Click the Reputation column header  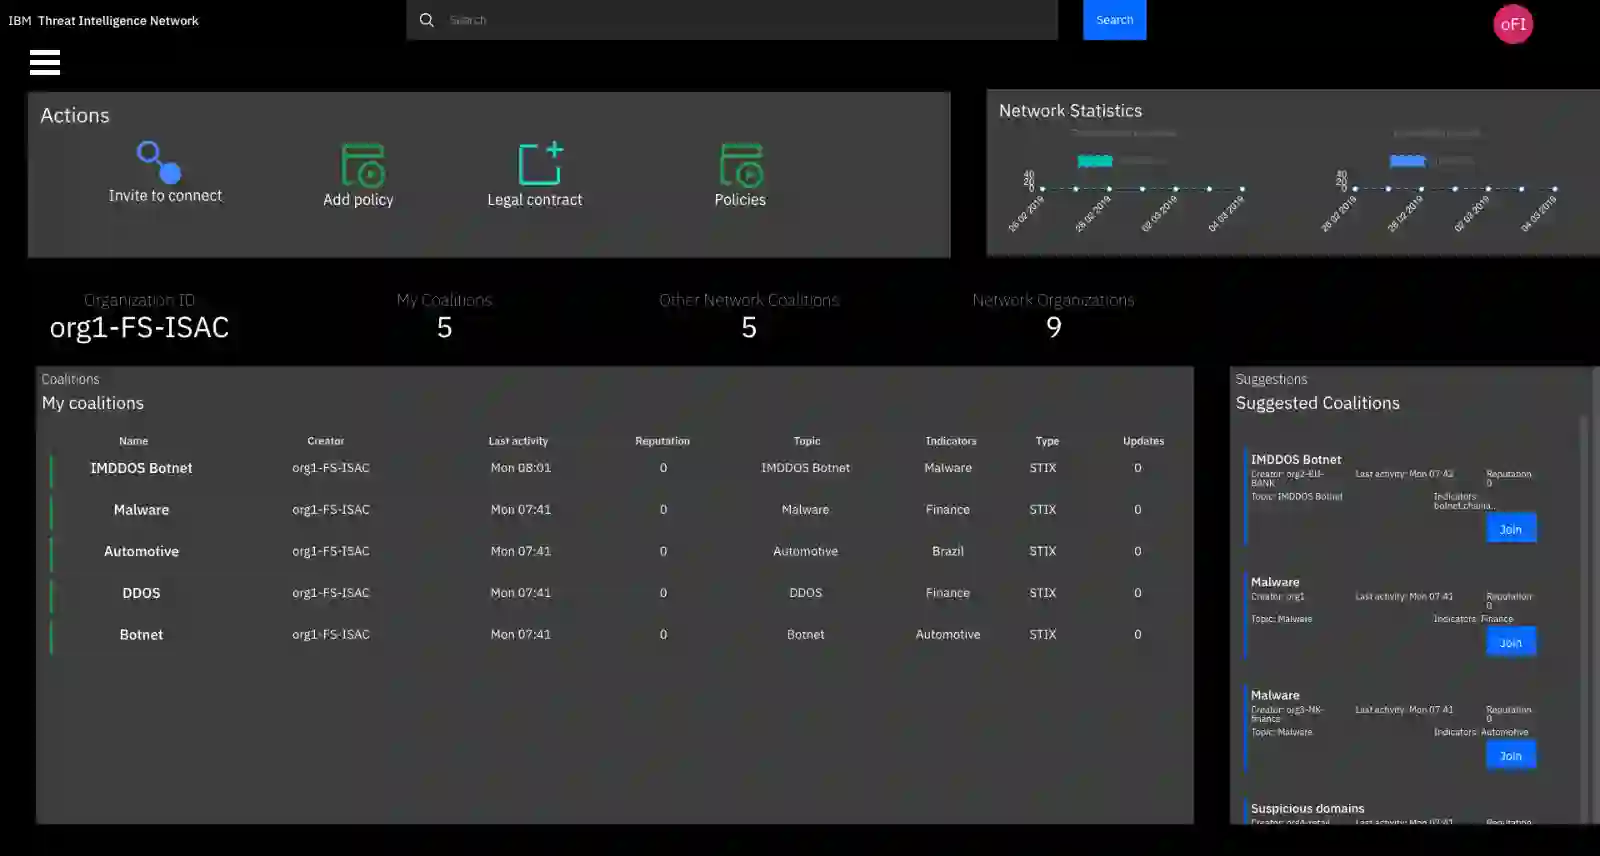click(x=662, y=441)
